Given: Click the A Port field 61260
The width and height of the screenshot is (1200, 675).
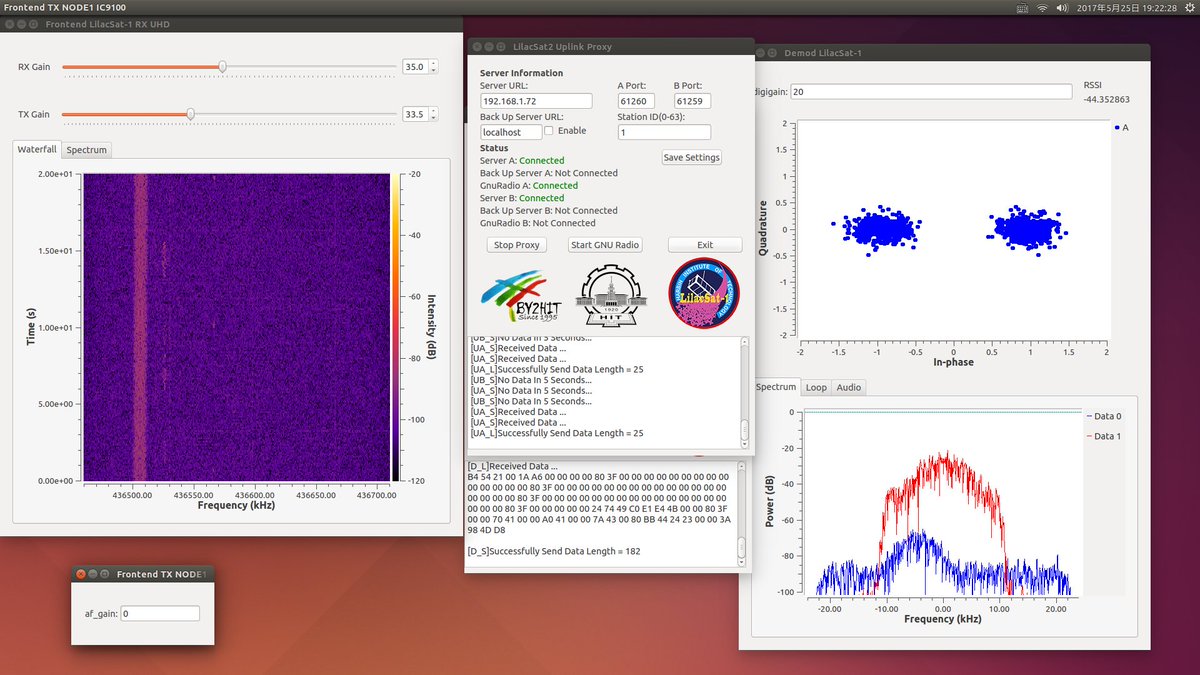Looking at the screenshot, I should 637,101.
